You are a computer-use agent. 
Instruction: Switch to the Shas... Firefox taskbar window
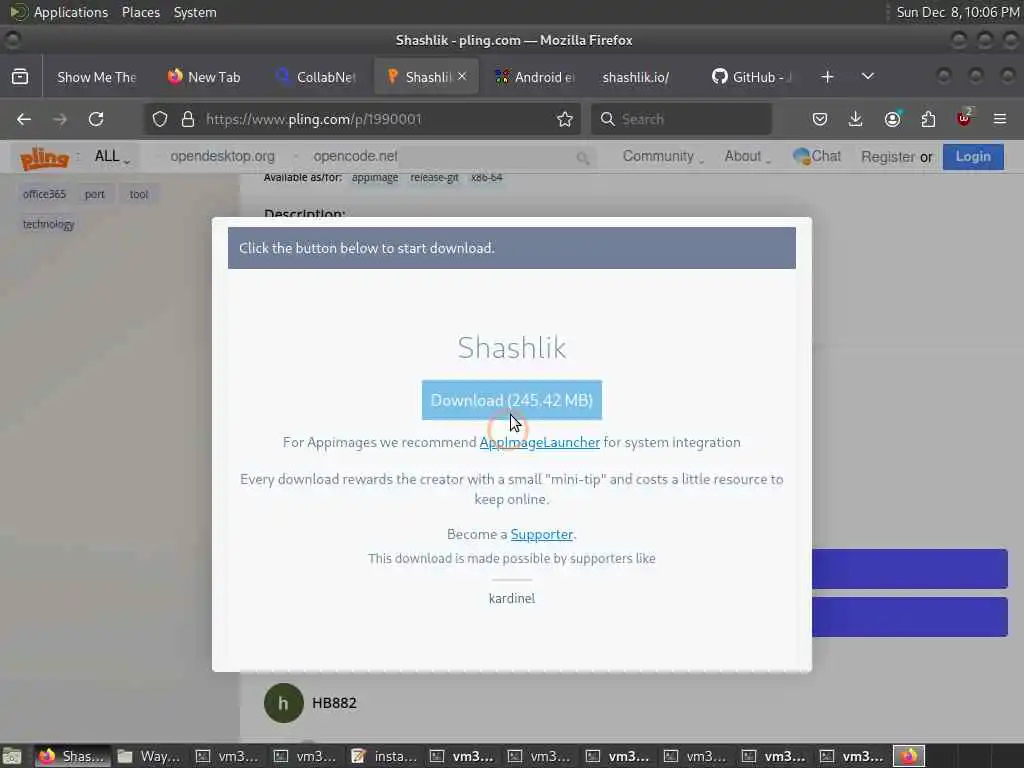72,756
